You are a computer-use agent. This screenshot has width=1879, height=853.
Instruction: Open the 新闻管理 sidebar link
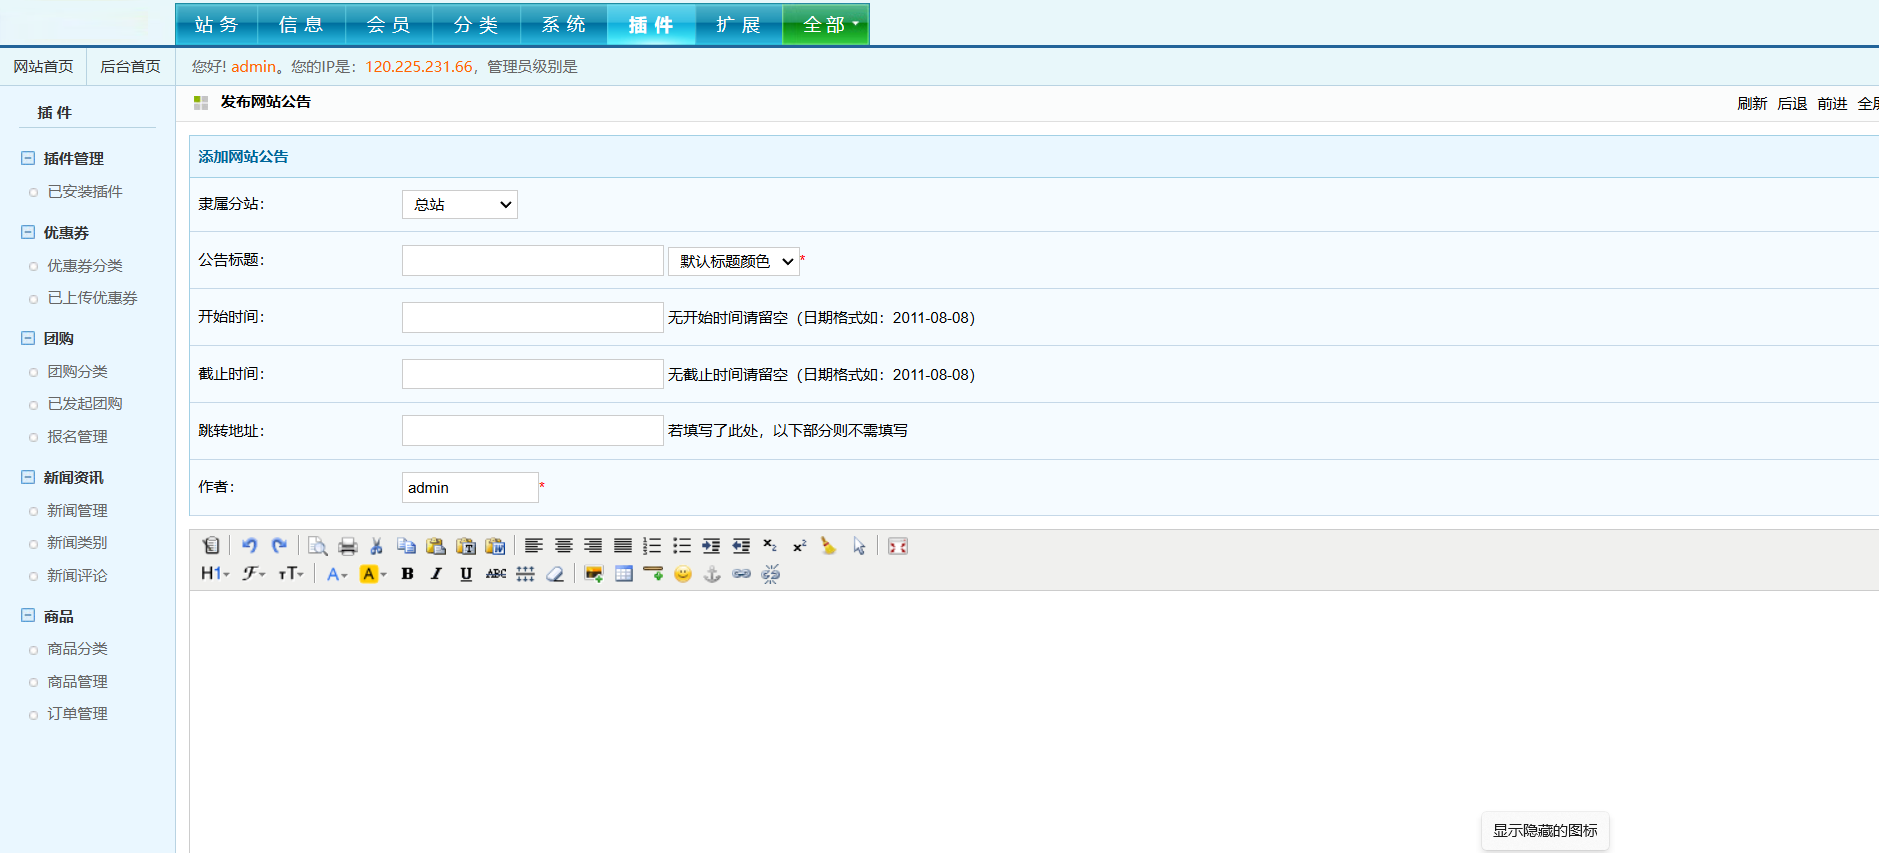click(77, 510)
